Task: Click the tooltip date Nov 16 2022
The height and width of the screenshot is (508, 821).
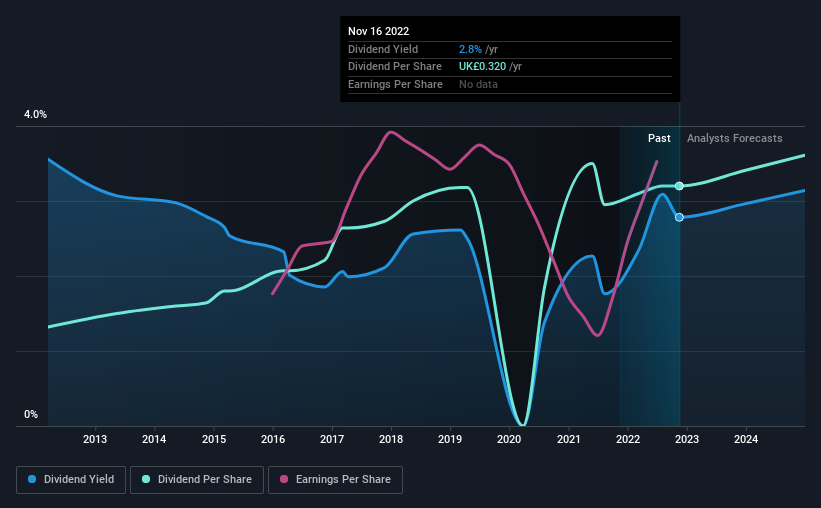Action: point(379,31)
